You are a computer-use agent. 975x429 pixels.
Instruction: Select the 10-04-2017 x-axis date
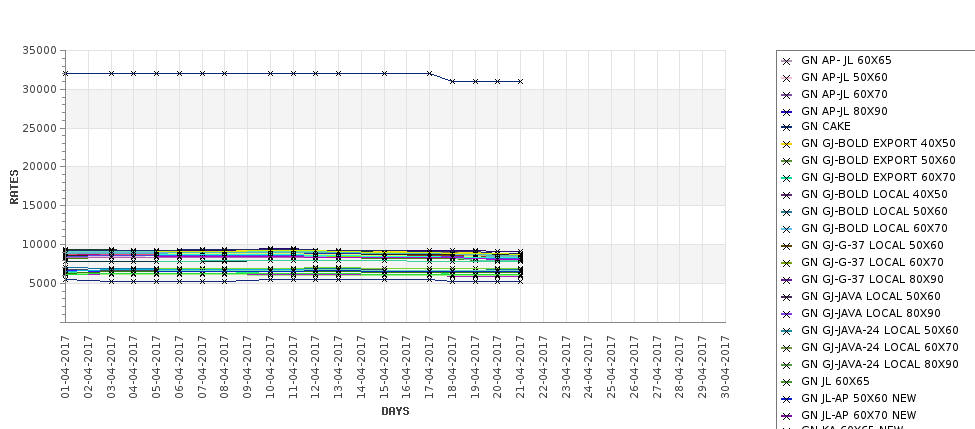click(x=270, y=367)
